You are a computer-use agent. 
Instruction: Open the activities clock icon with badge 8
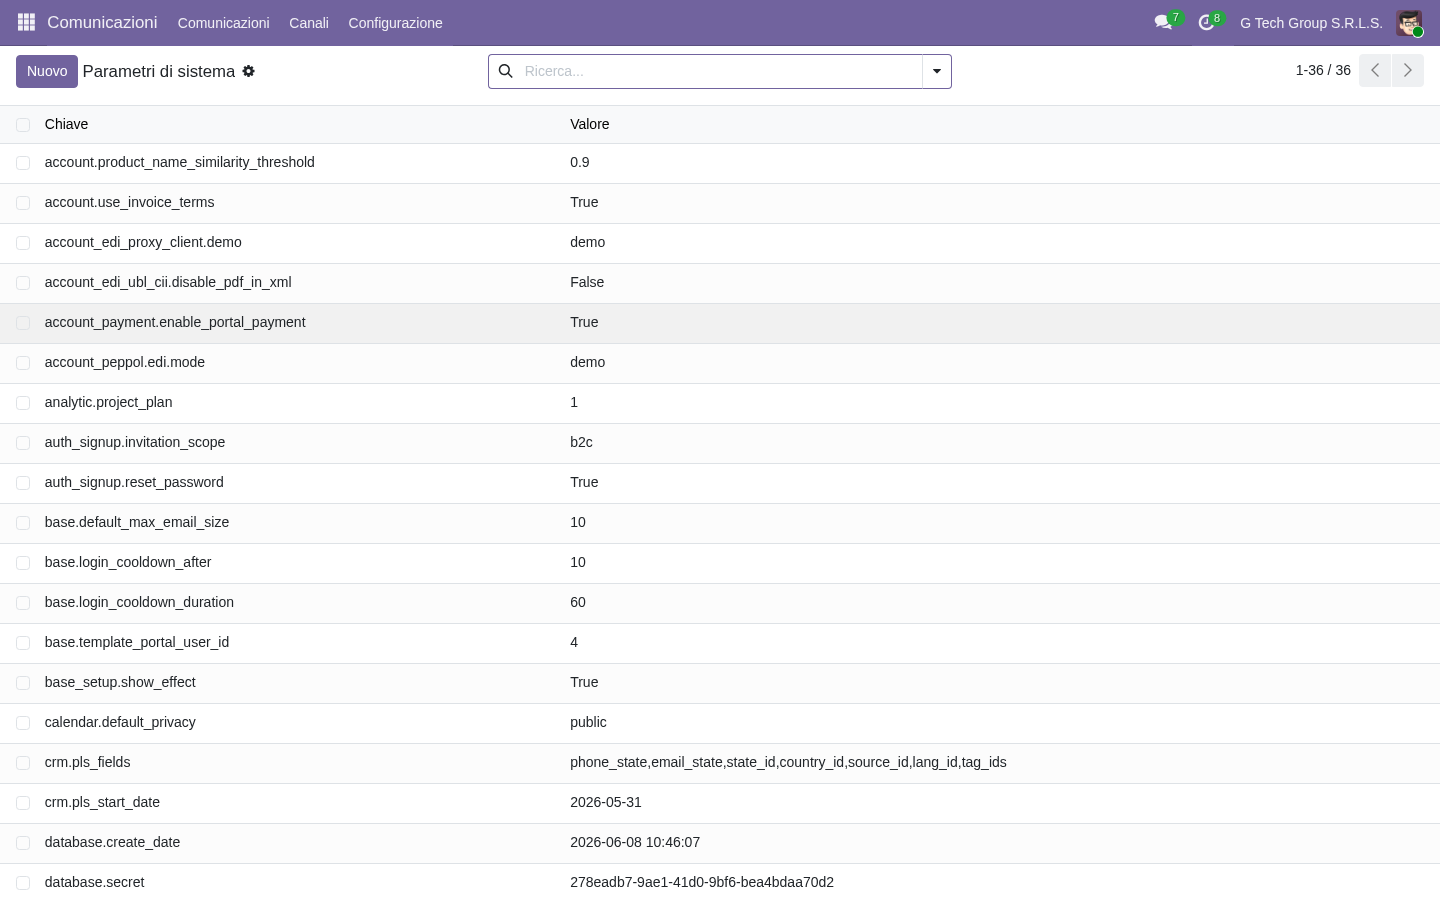click(1206, 22)
